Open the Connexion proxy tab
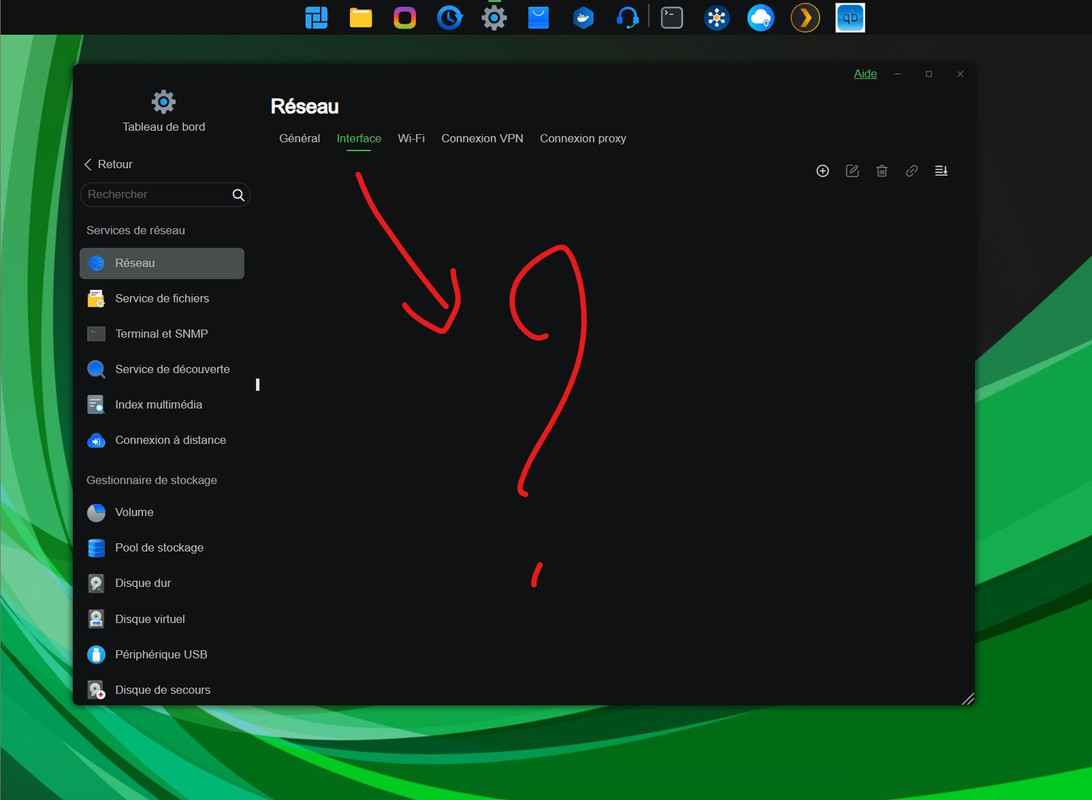 click(583, 139)
